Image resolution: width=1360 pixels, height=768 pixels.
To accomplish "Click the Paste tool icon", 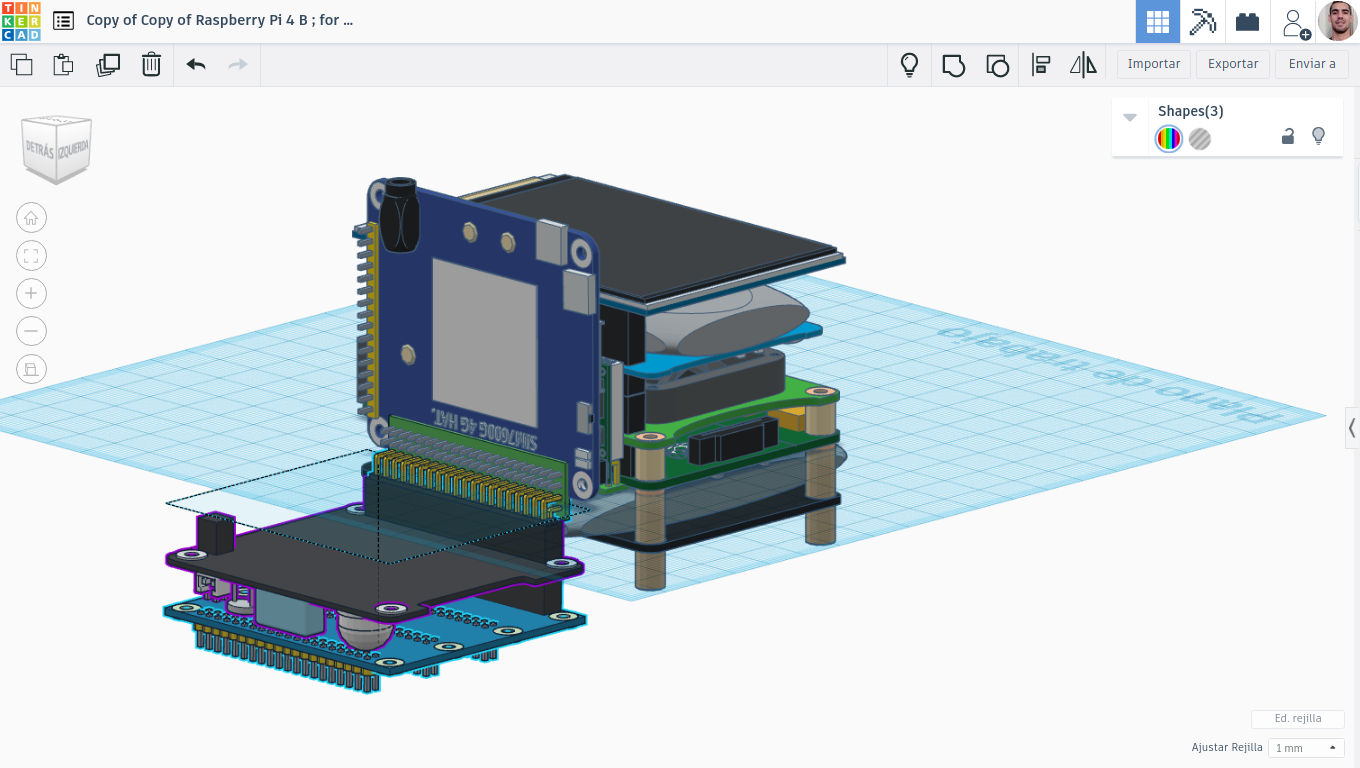I will point(63,65).
